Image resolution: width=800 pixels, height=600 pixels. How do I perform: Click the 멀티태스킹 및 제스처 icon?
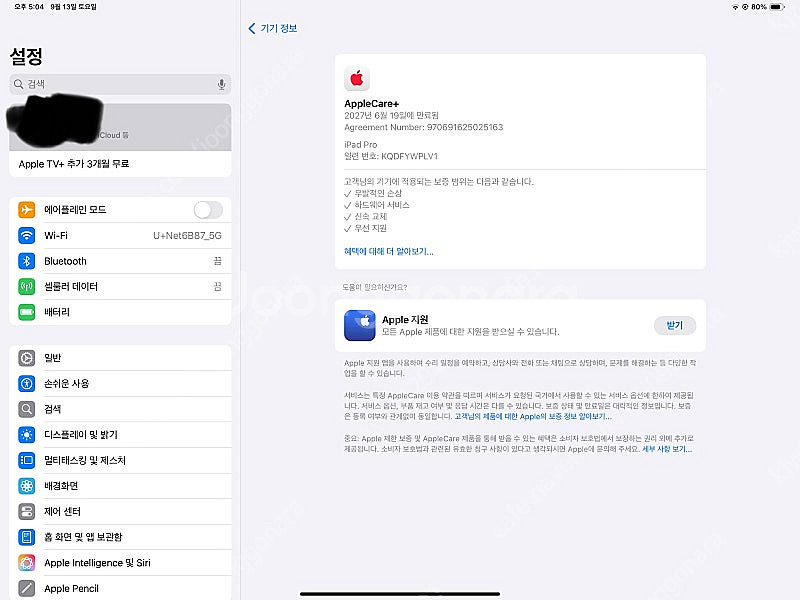[27, 460]
